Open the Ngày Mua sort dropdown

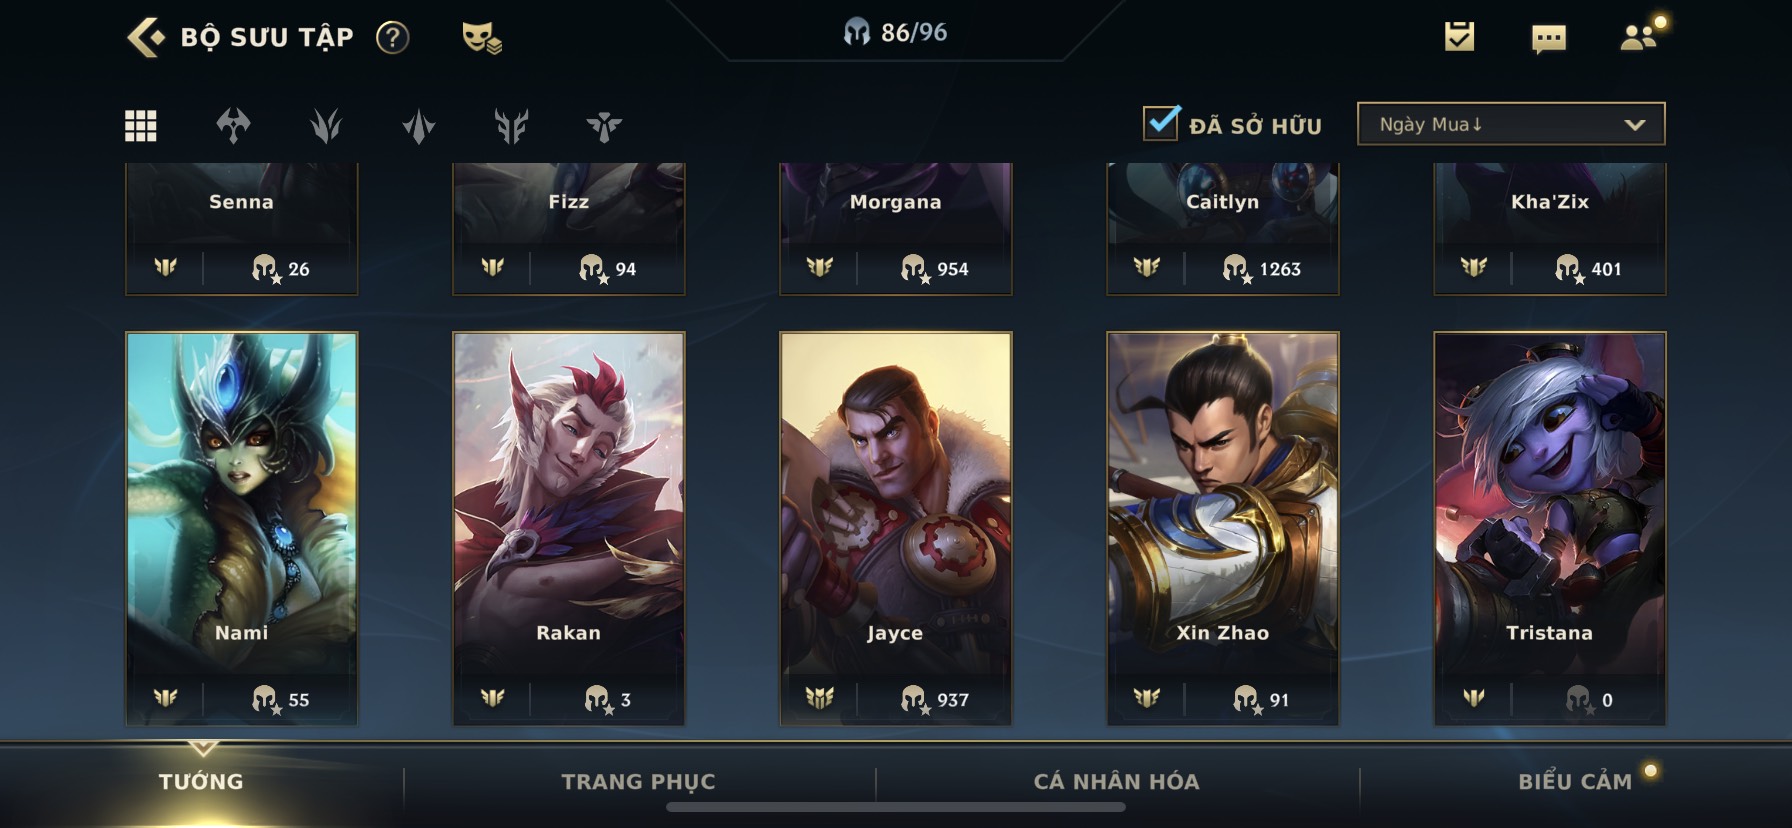(x=1510, y=124)
